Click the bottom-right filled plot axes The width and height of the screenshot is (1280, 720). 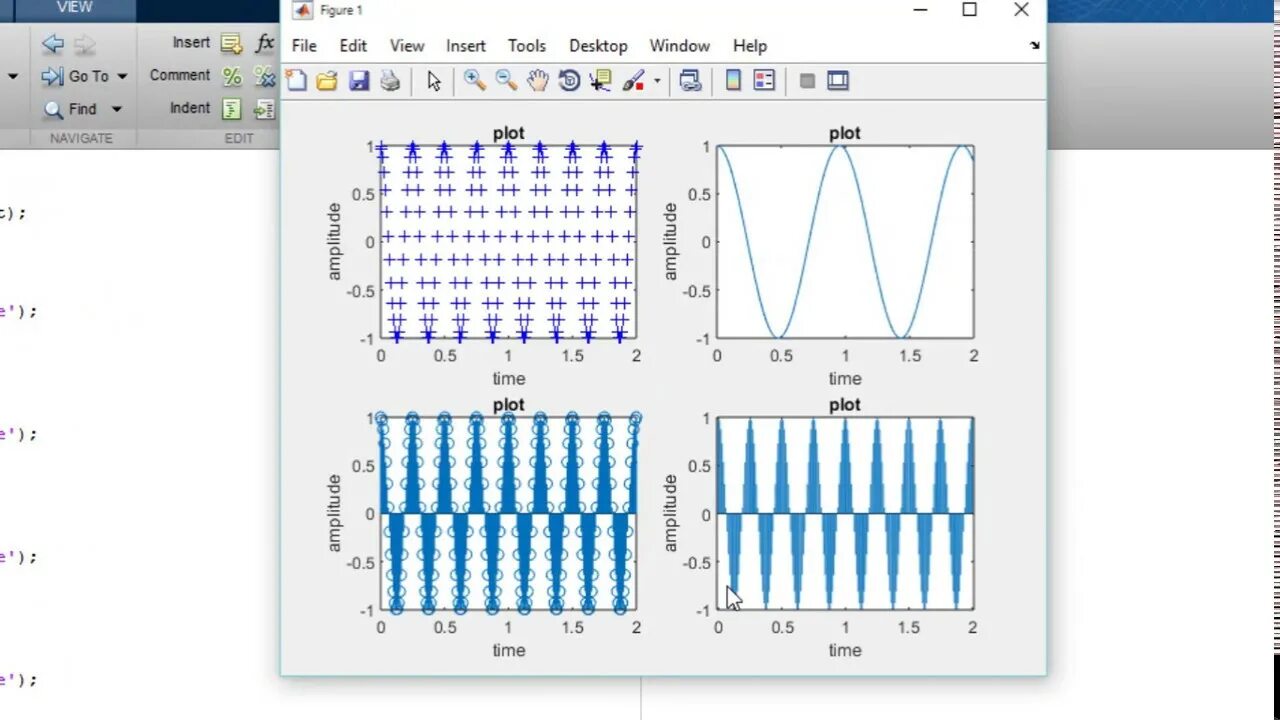(x=845, y=514)
